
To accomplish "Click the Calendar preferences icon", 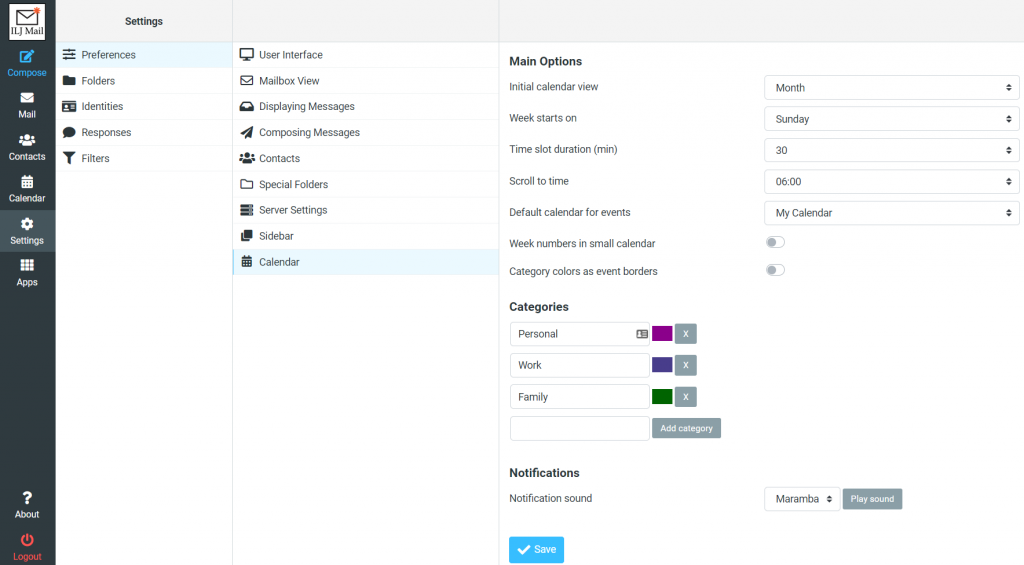I will click(x=246, y=262).
